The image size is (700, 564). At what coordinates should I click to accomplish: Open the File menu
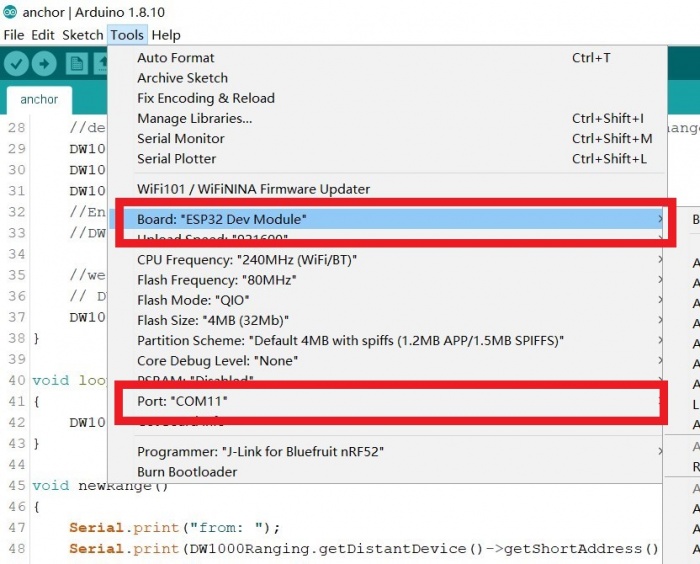click(14, 35)
